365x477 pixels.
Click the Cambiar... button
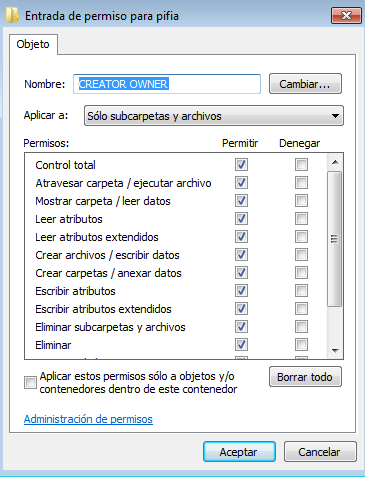[305, 84]
